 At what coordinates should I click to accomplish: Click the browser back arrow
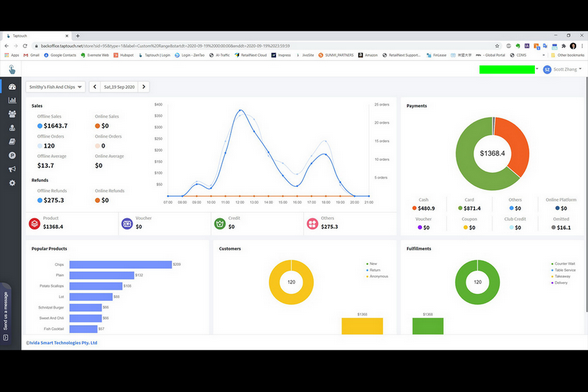pos(6,46)
